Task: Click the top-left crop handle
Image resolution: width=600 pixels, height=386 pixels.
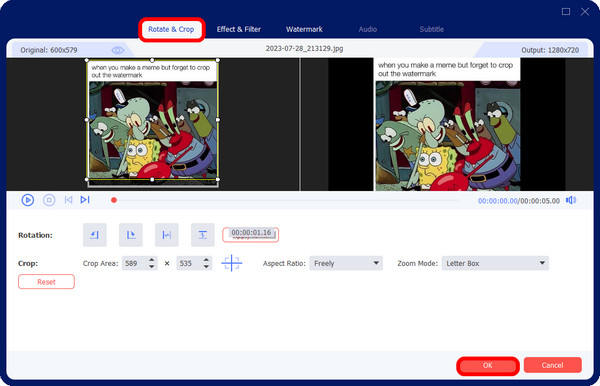Action: [x=87, y=60]
